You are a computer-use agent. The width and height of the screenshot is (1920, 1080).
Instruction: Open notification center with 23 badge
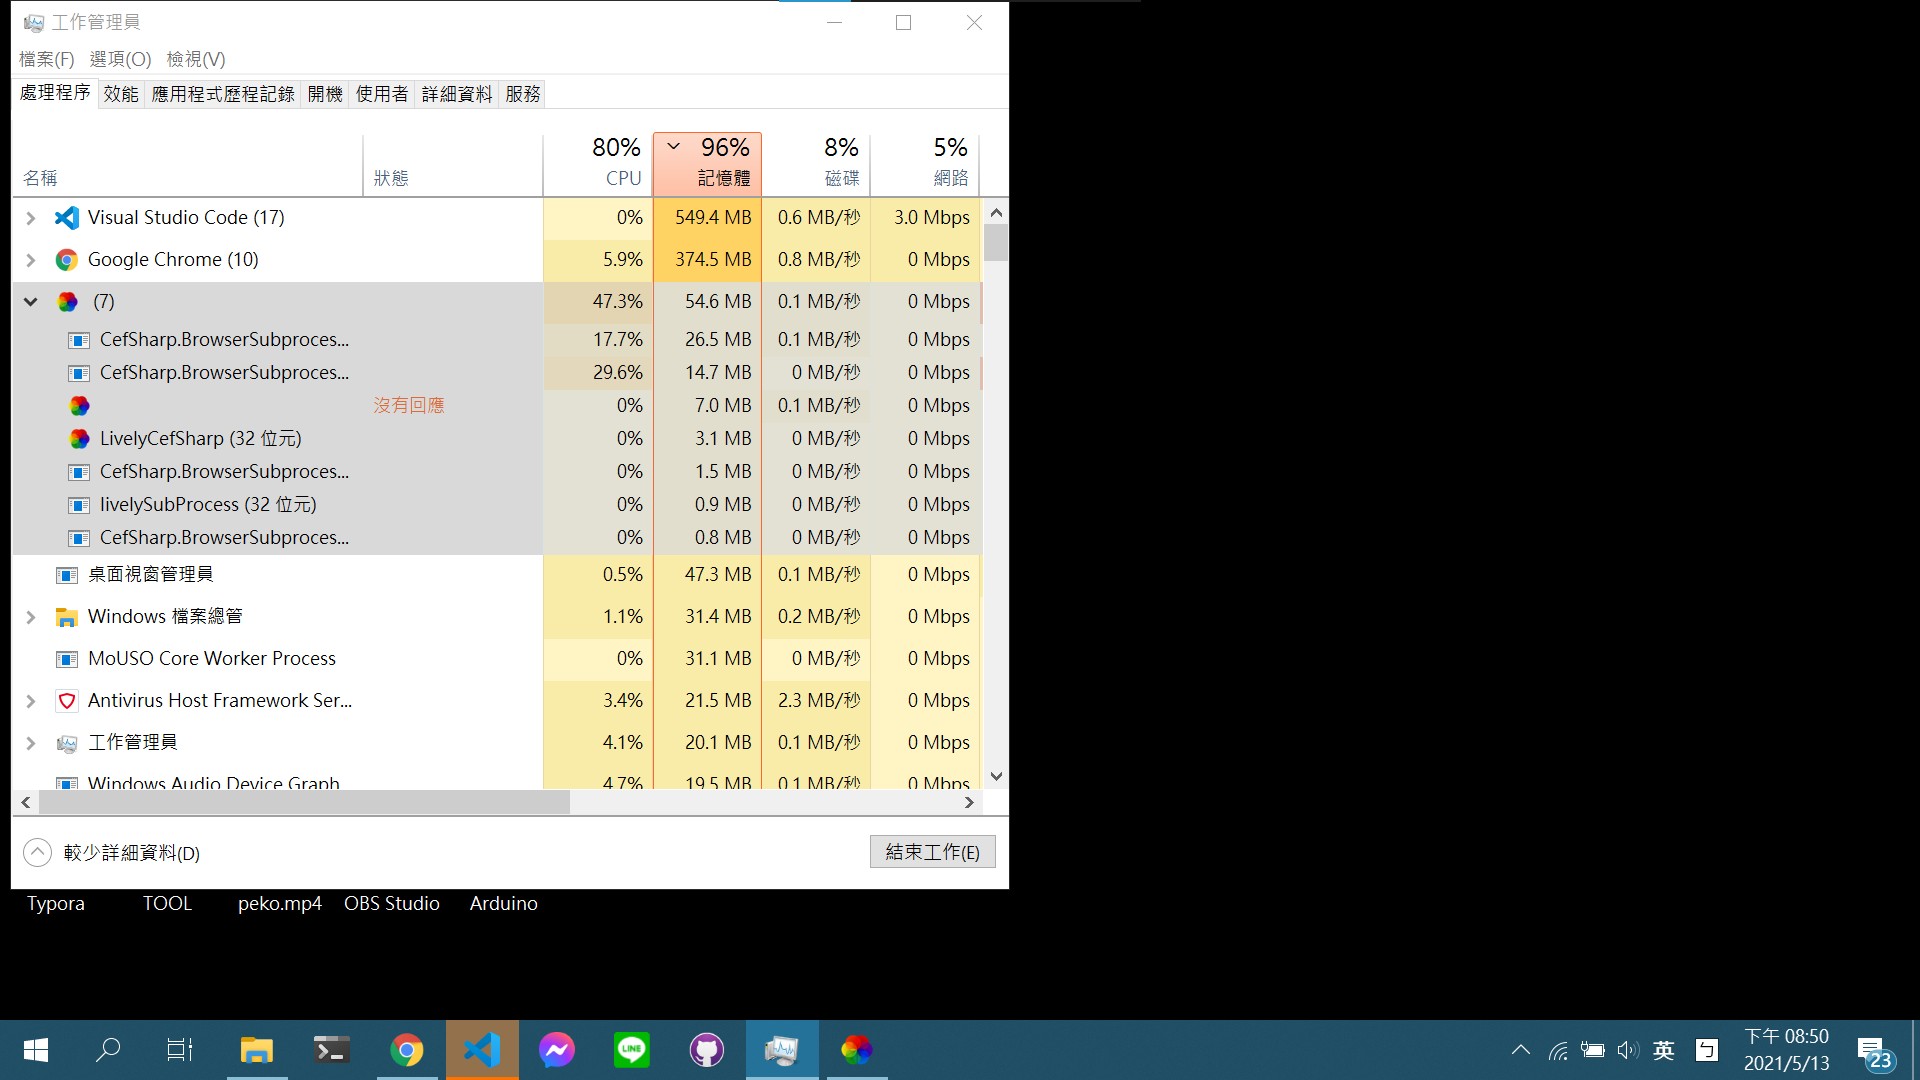pos(1874,1052)
